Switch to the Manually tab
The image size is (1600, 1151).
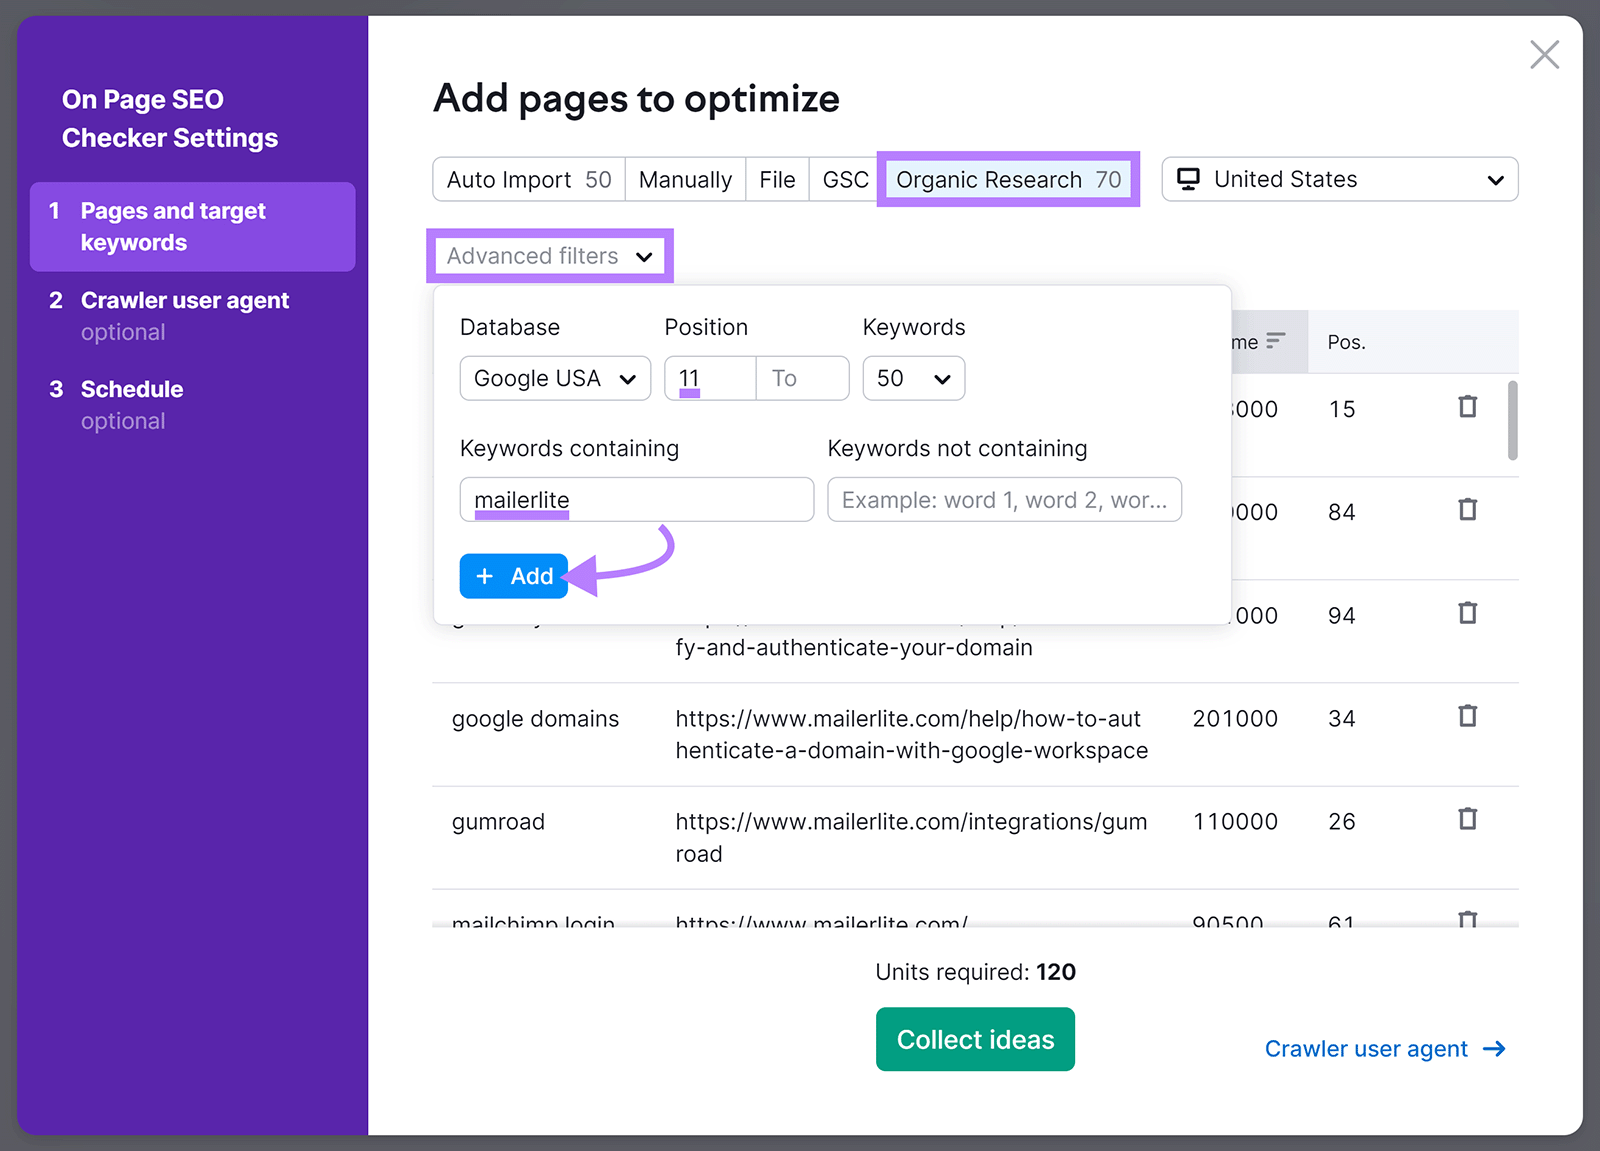(x=684, y=179)
